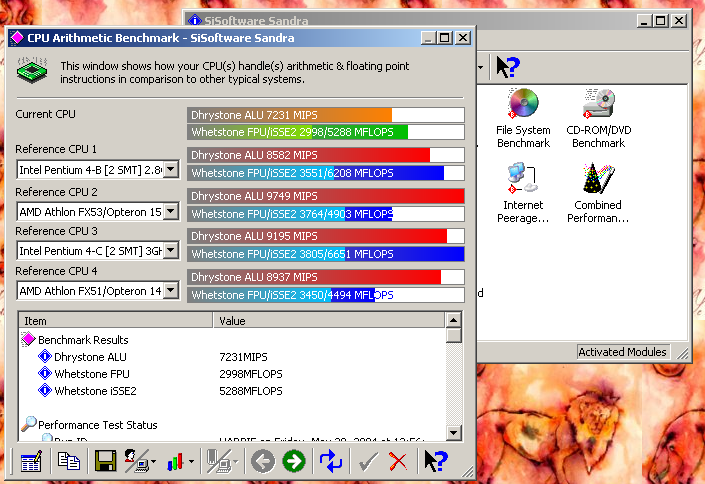Open the dropdown arrow left of Sandra help icon
This screenshot has width=705, height=484.
(x=481, y=67)
